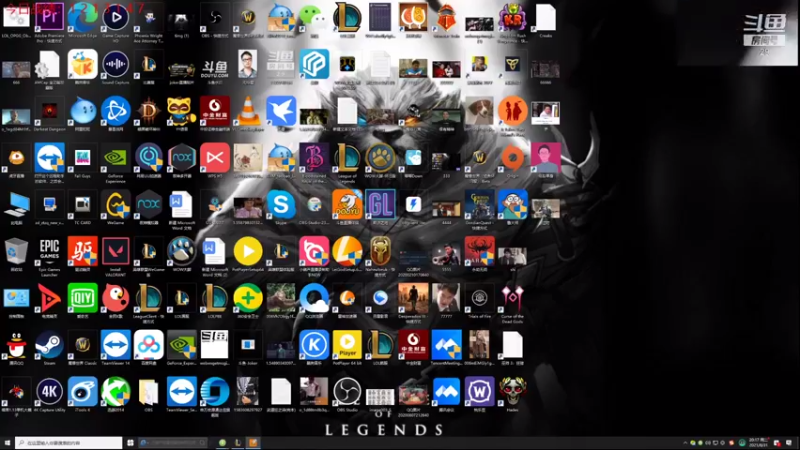
Task: Open the Hades game icon
Action: point(512,392)
